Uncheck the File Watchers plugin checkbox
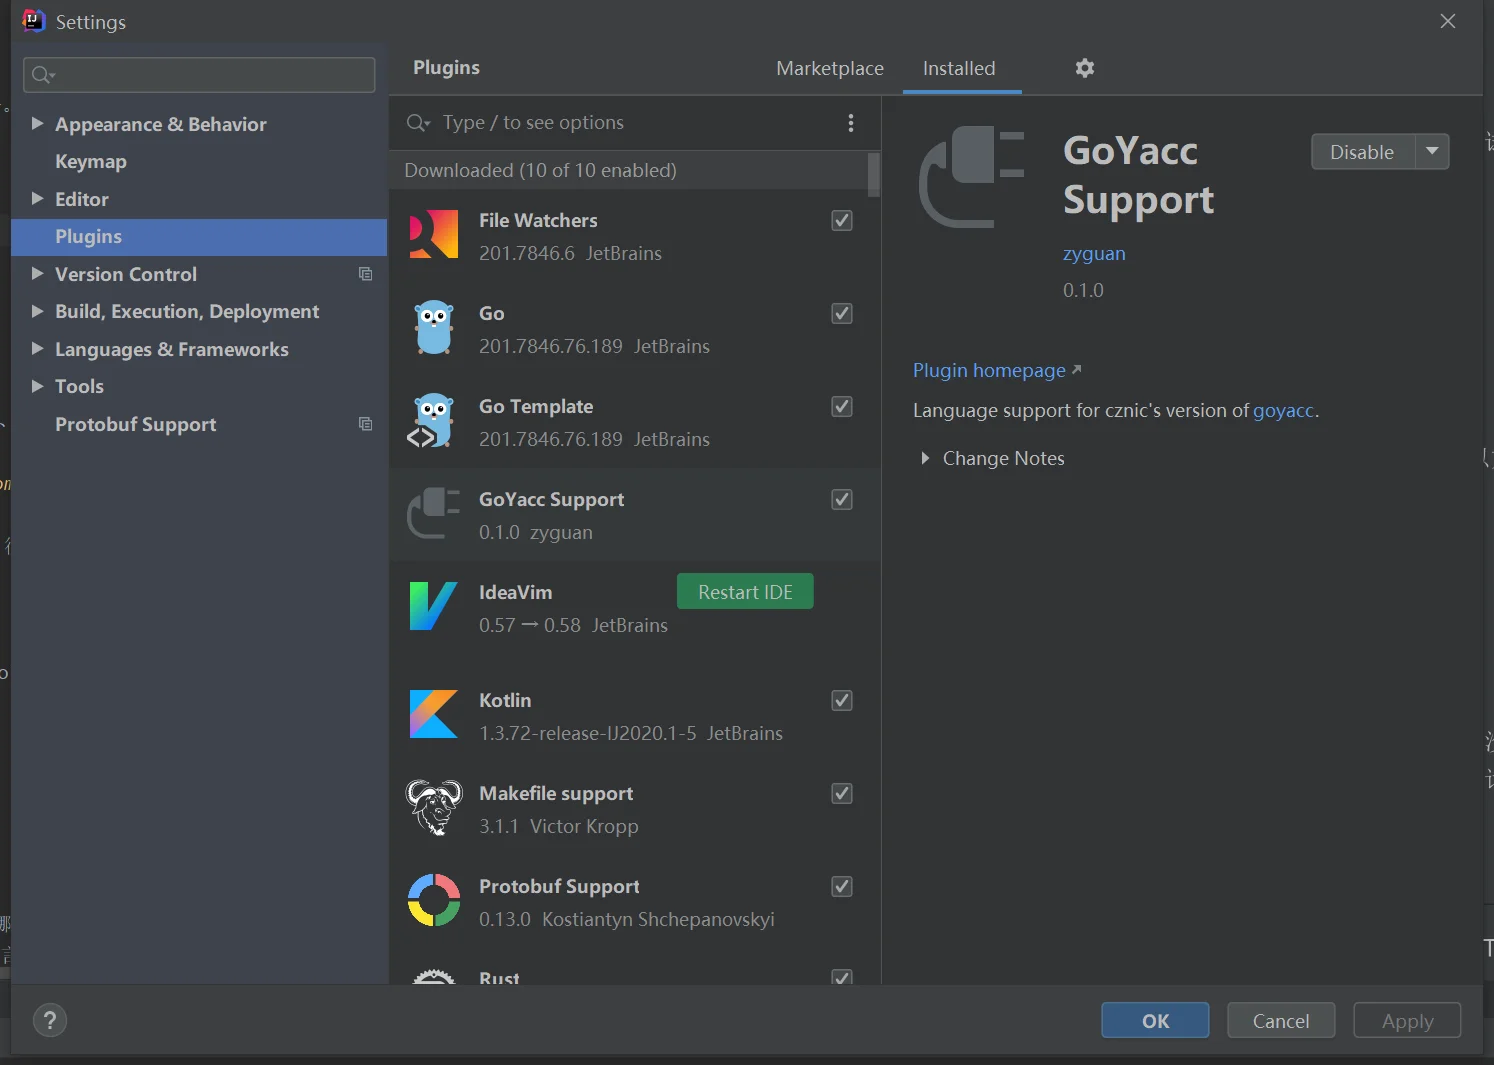 (842, 221)
